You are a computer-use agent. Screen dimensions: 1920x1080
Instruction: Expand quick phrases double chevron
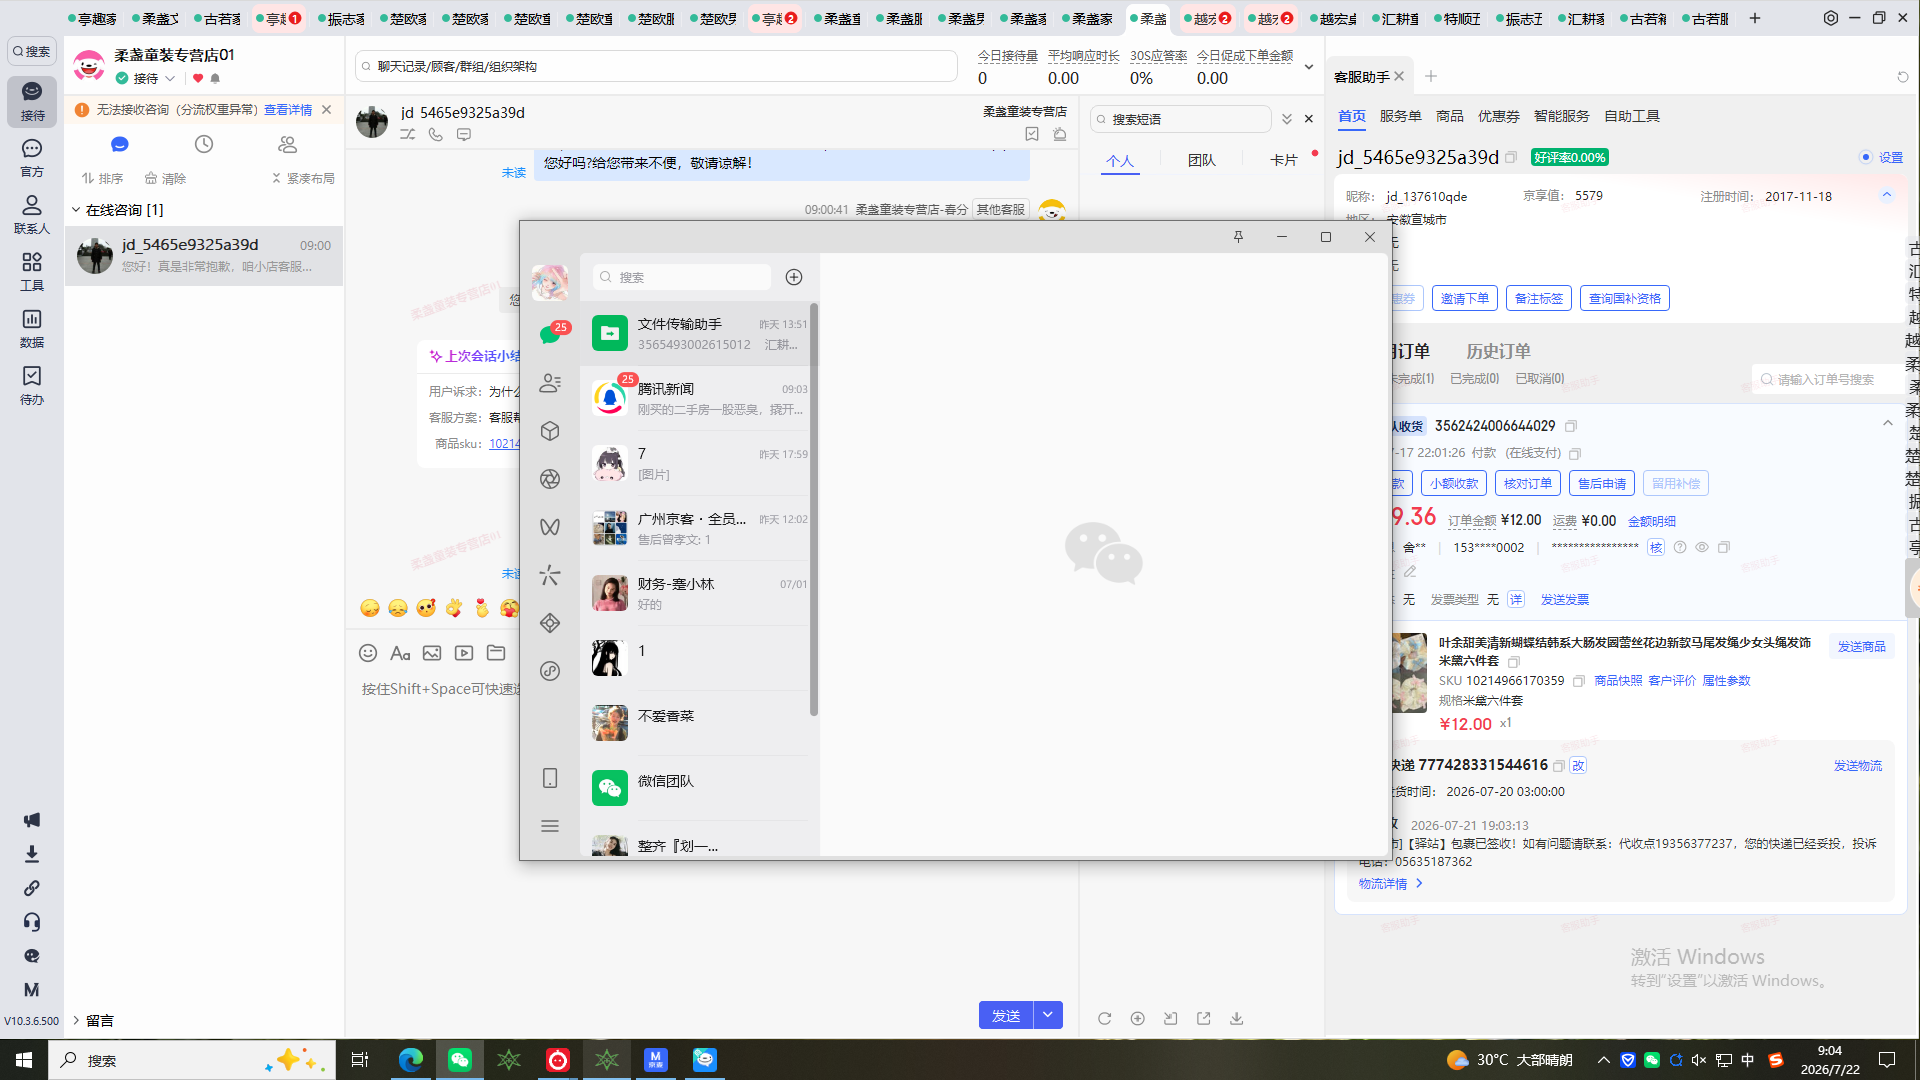[1287, 119]
